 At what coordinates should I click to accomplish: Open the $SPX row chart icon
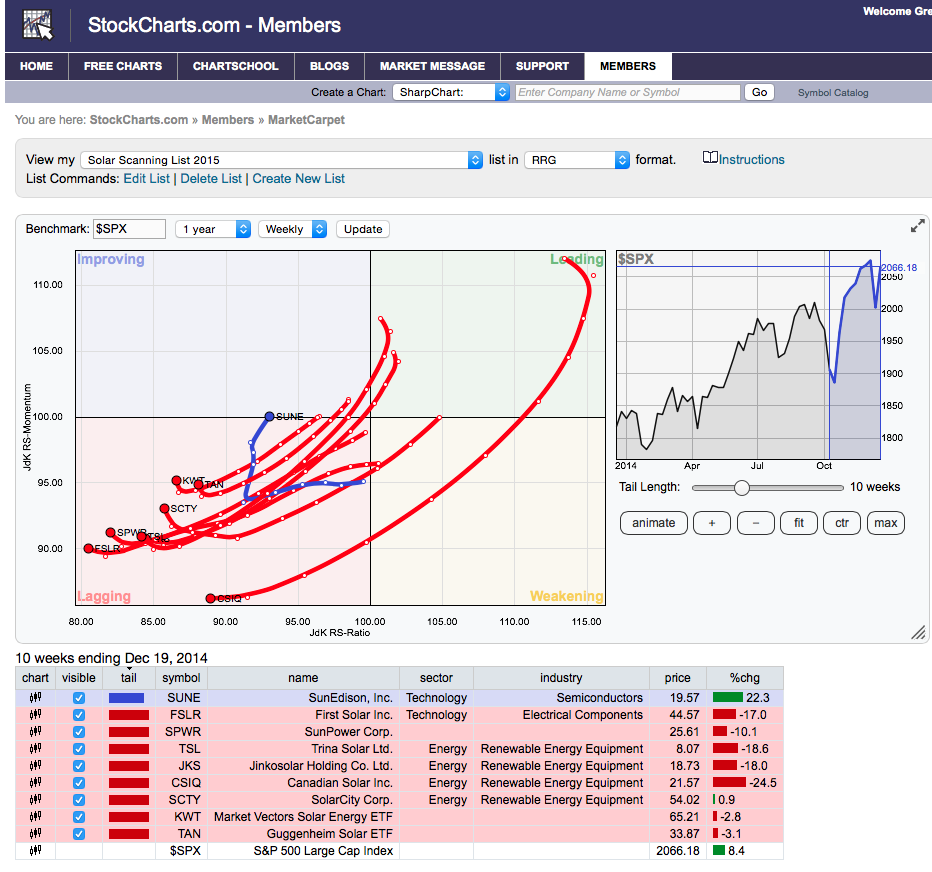coord(35,851)
